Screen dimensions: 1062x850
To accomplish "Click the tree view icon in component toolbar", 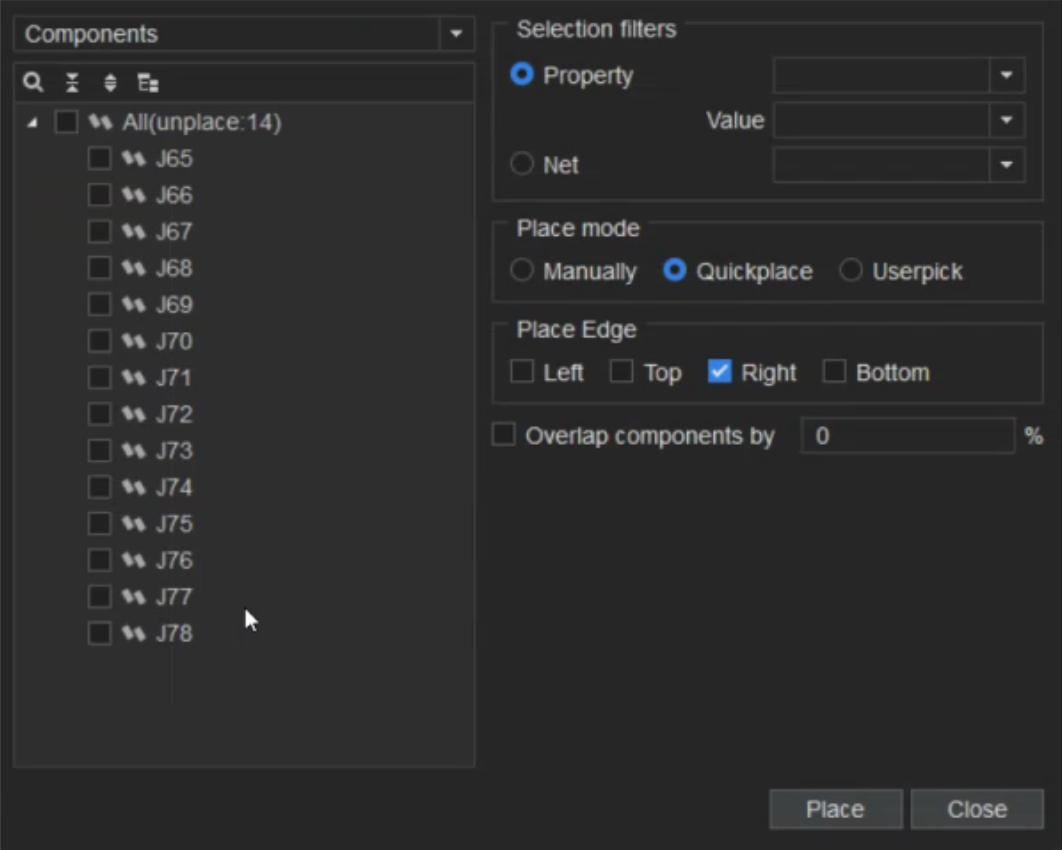I will 148,83.
